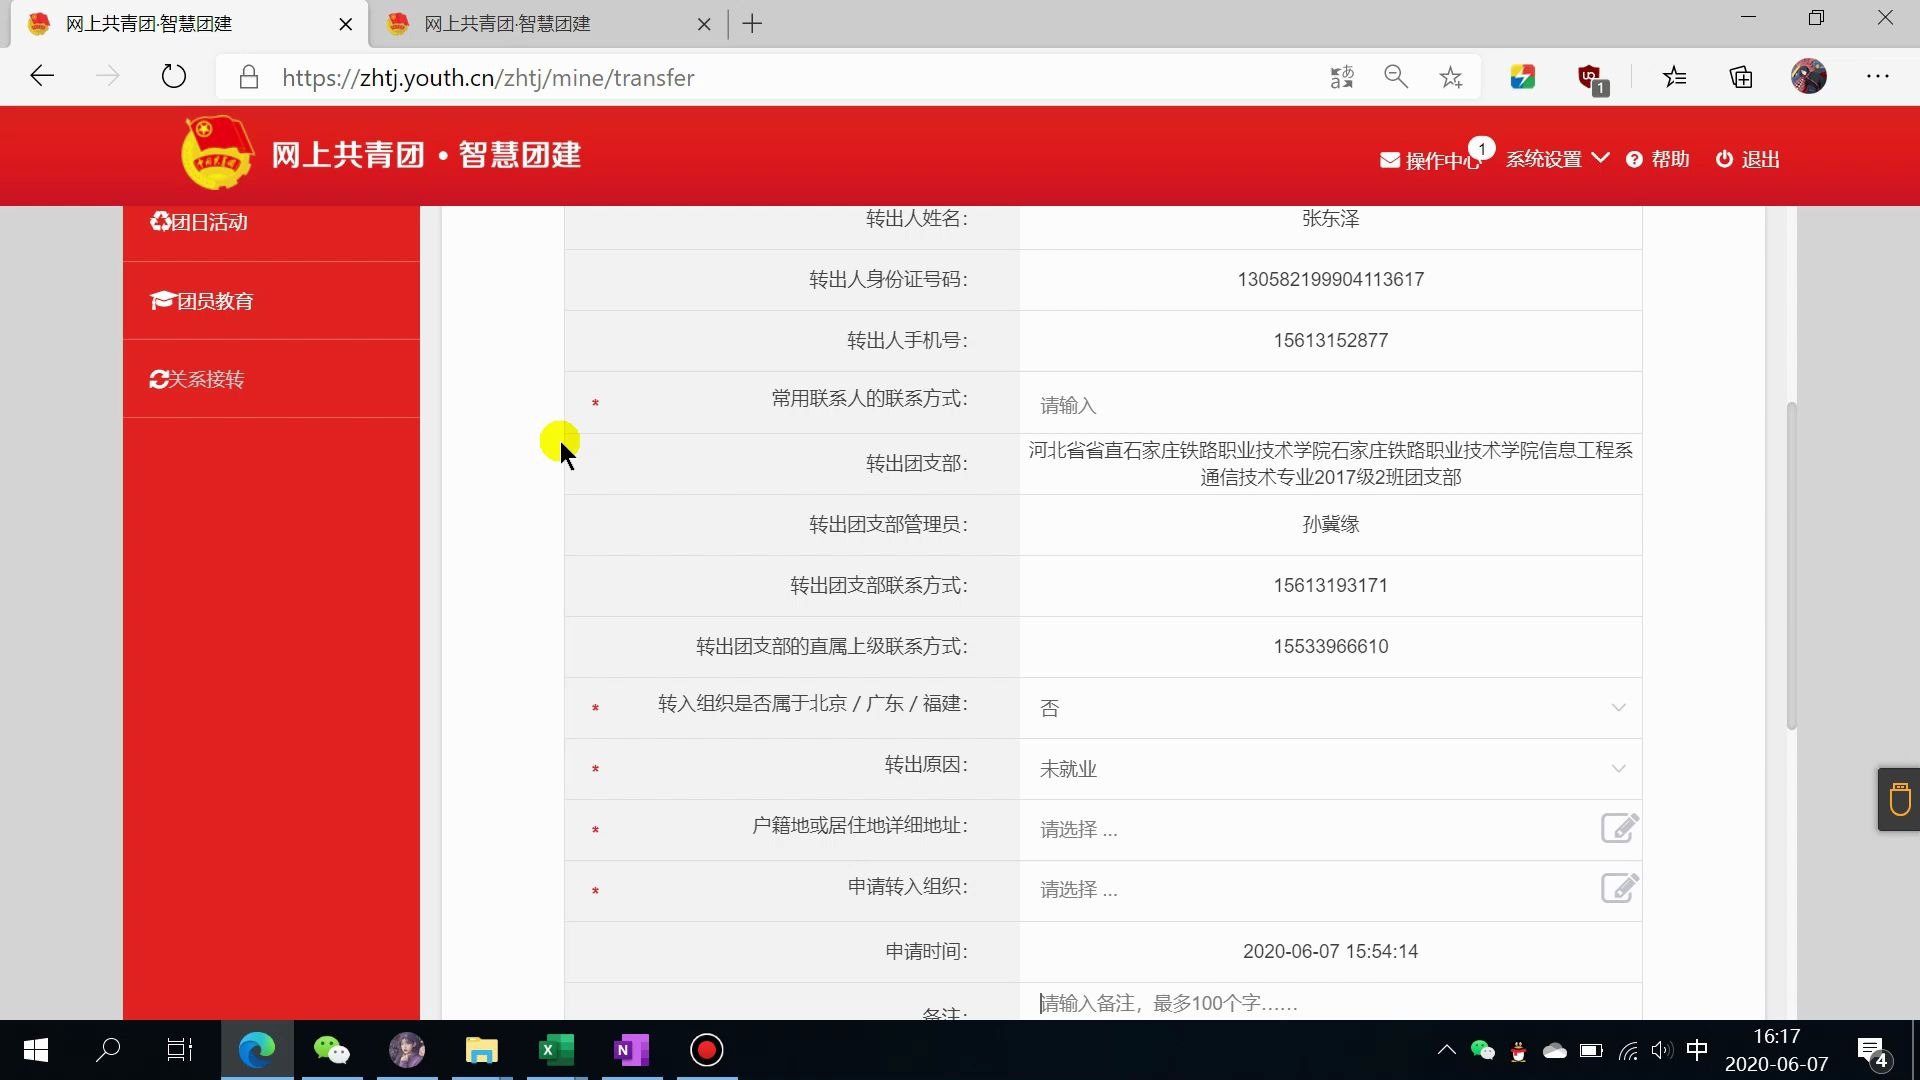Expand the 转入组织是否属于北京/广东/福建 dropdown
The image size is (1920, 1080).
[1330, 708]
